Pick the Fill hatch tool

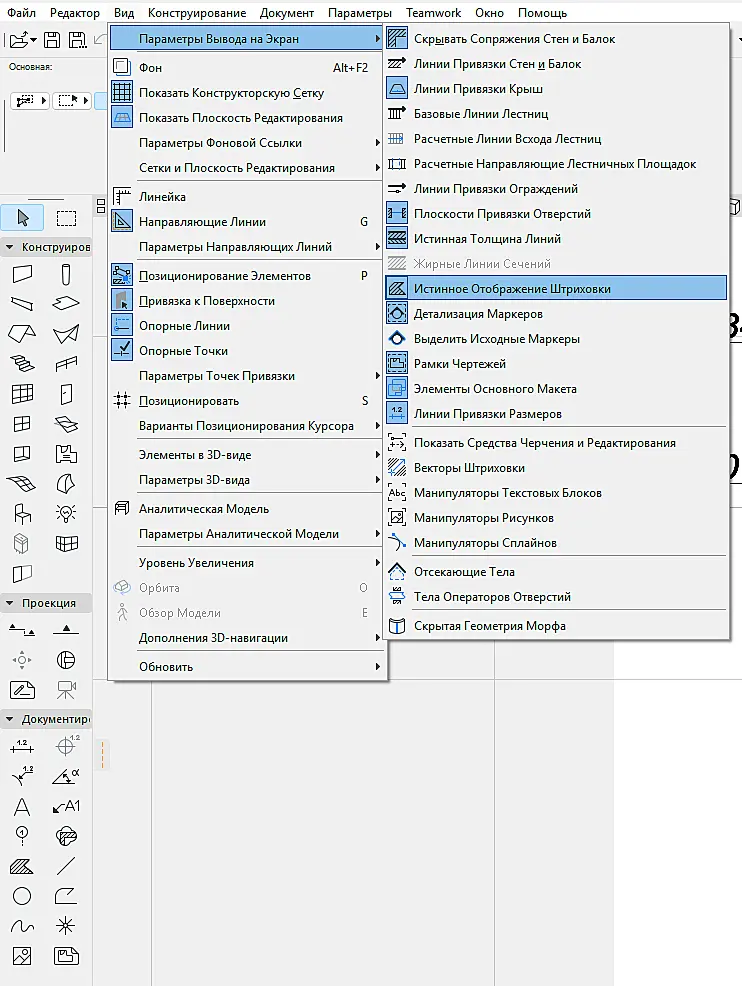(x=22, y=867)
